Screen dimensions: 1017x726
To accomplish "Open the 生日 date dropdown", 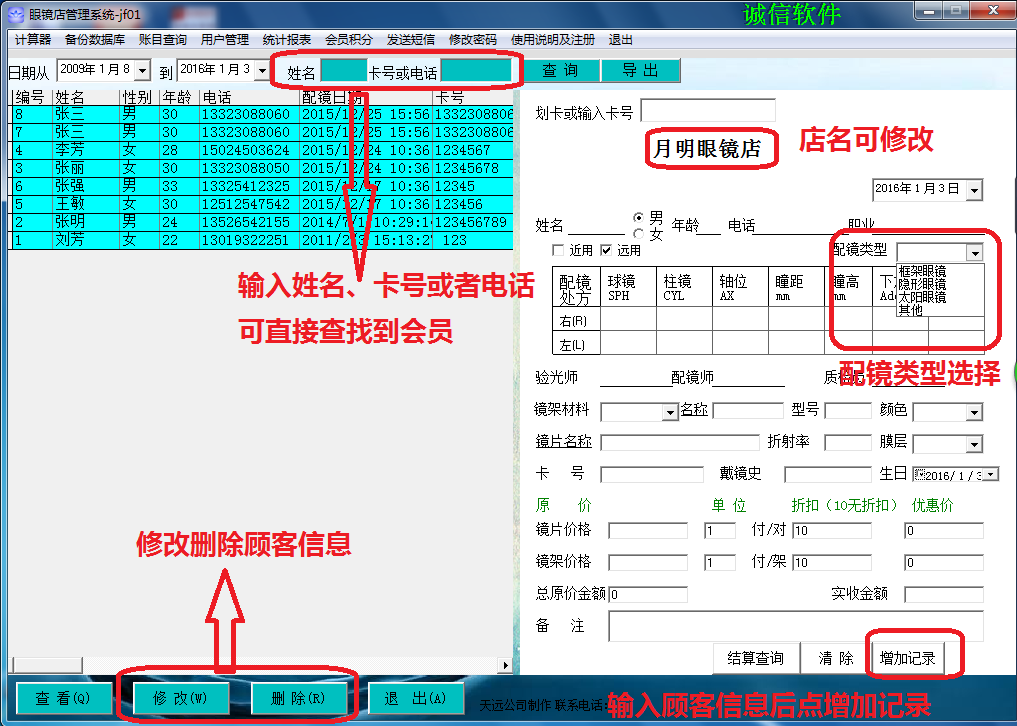I will point(990,475).
